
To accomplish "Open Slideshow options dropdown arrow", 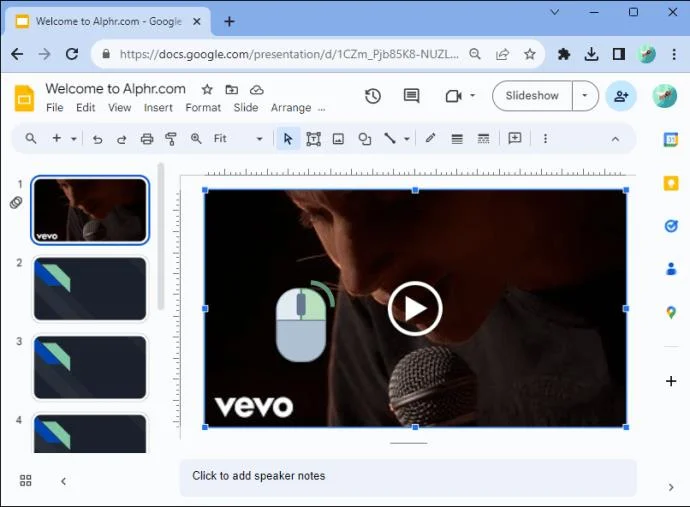I will (x=585, y=96).
